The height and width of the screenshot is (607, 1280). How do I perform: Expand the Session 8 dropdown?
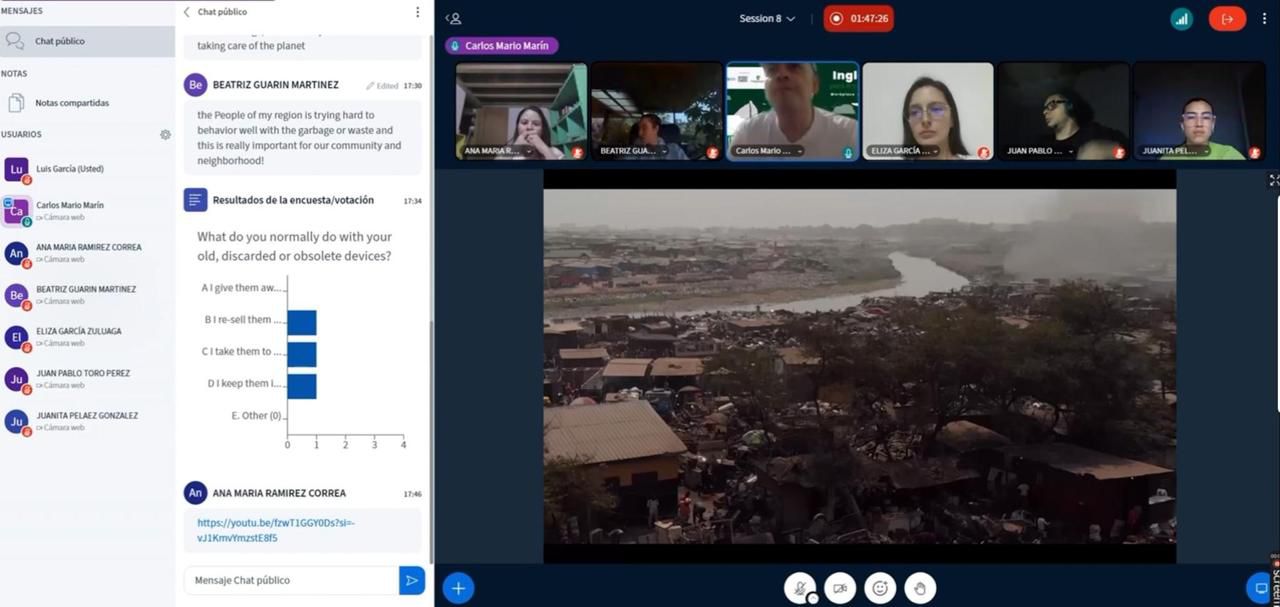pyautogui.click(x=767, y=18)
